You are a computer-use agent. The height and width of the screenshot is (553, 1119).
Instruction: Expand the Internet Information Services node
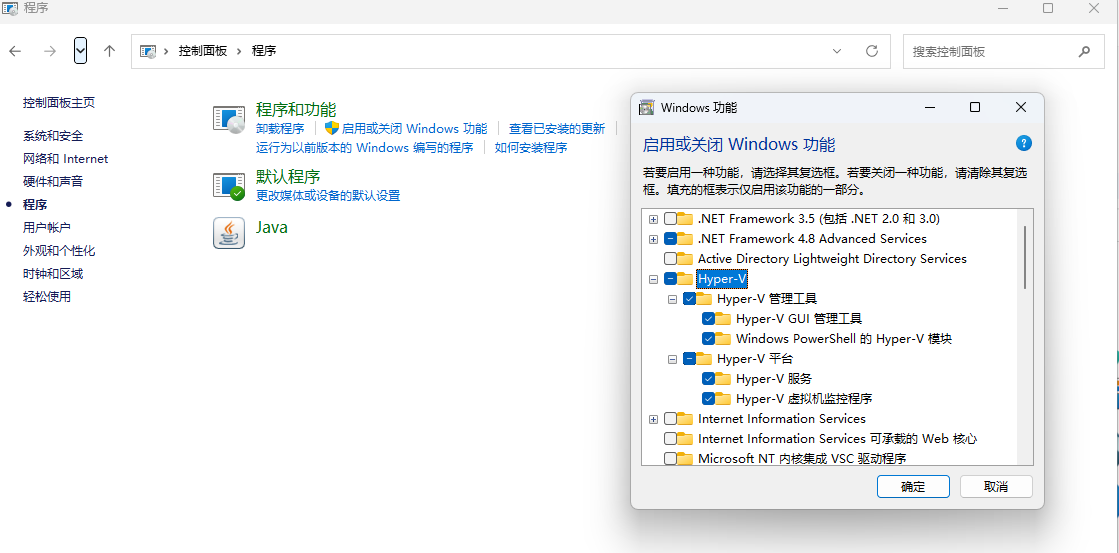[653, 419]
